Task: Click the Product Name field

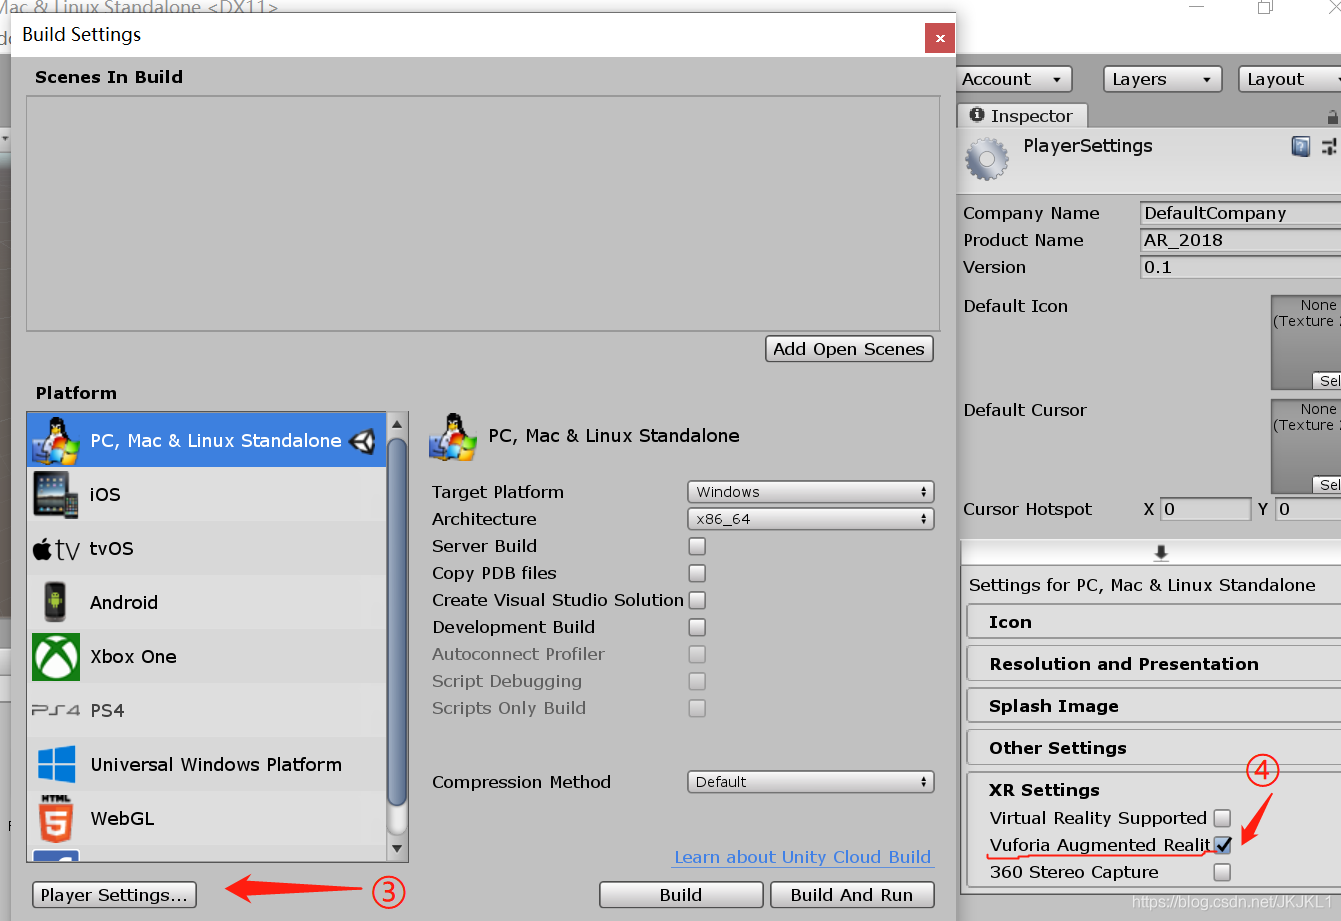Action: pyautogui.click(x=1240, y=240)
